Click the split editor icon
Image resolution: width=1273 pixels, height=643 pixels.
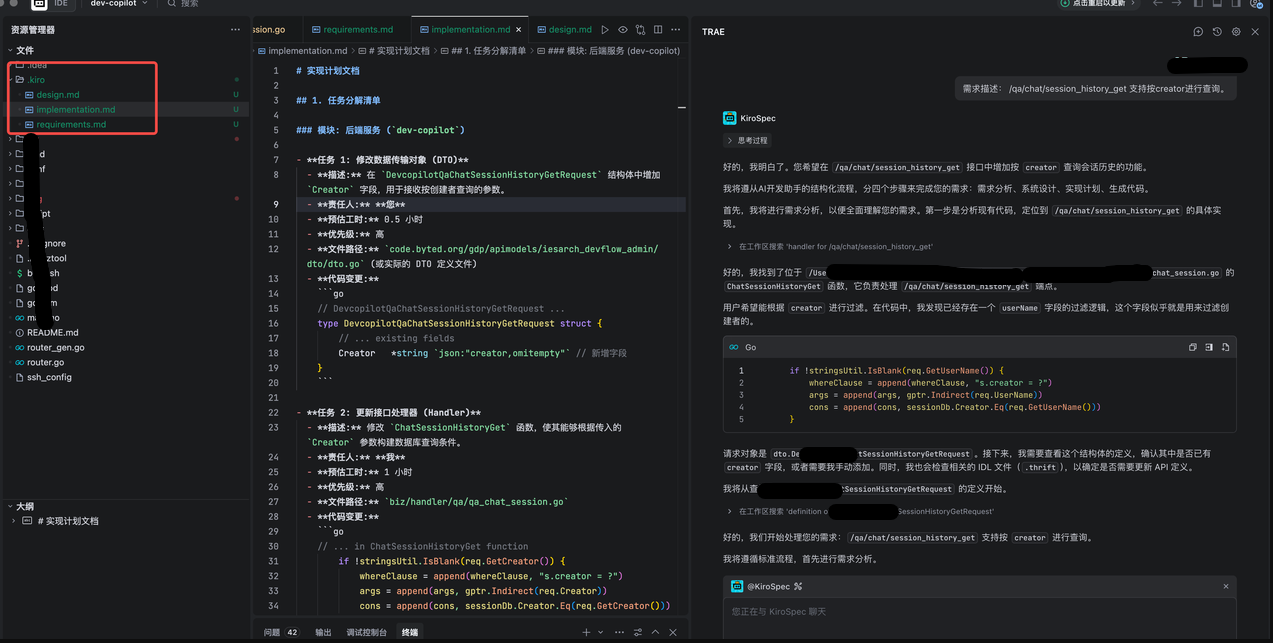pos(658,30)
